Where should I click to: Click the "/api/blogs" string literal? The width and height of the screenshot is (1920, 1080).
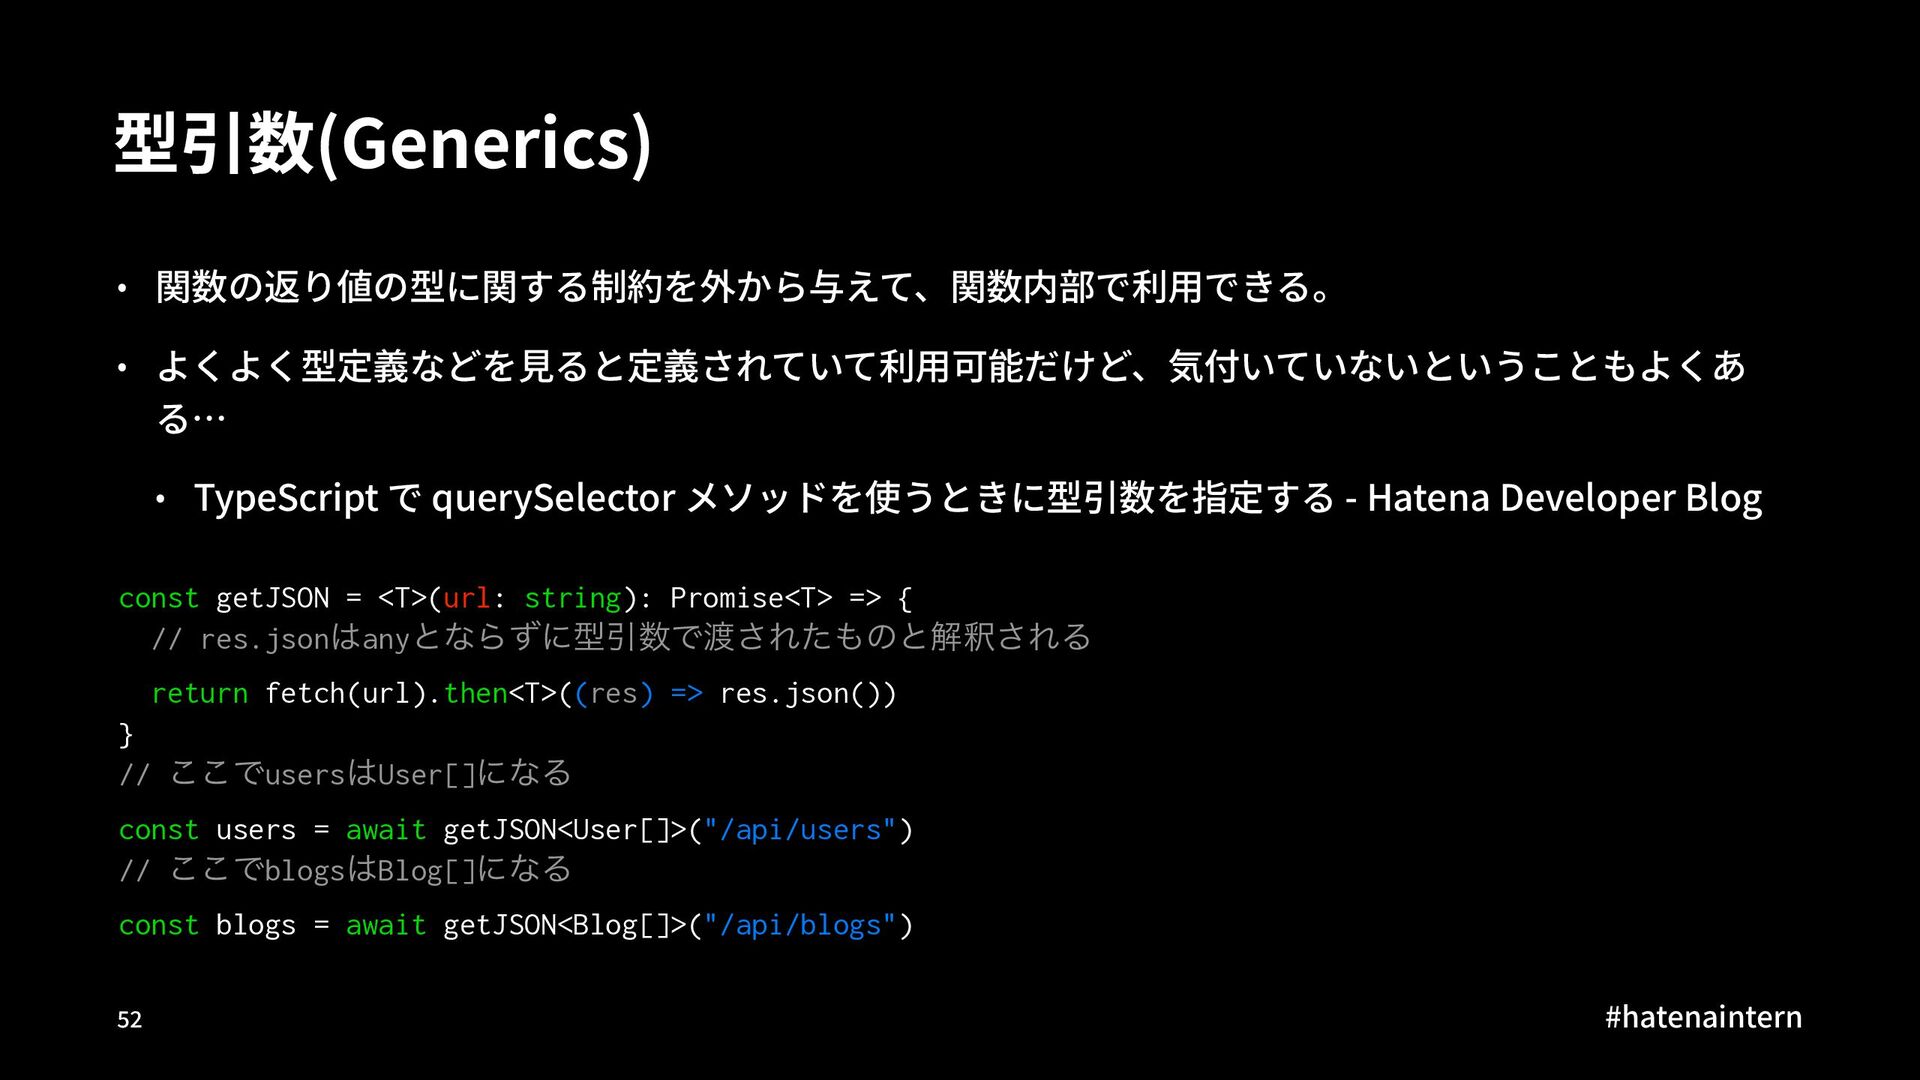click(x=800, y=925)
